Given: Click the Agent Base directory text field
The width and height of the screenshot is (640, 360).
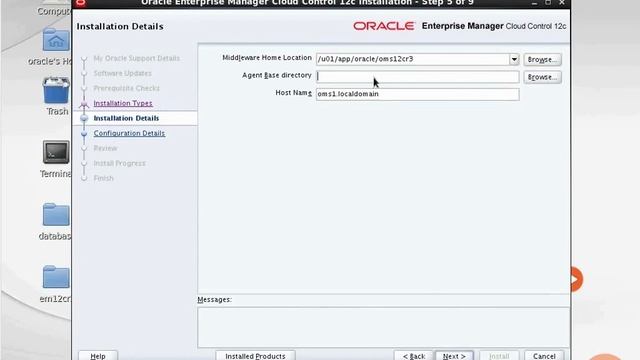Looking at the screenshot, I should [x=418, y=77].
